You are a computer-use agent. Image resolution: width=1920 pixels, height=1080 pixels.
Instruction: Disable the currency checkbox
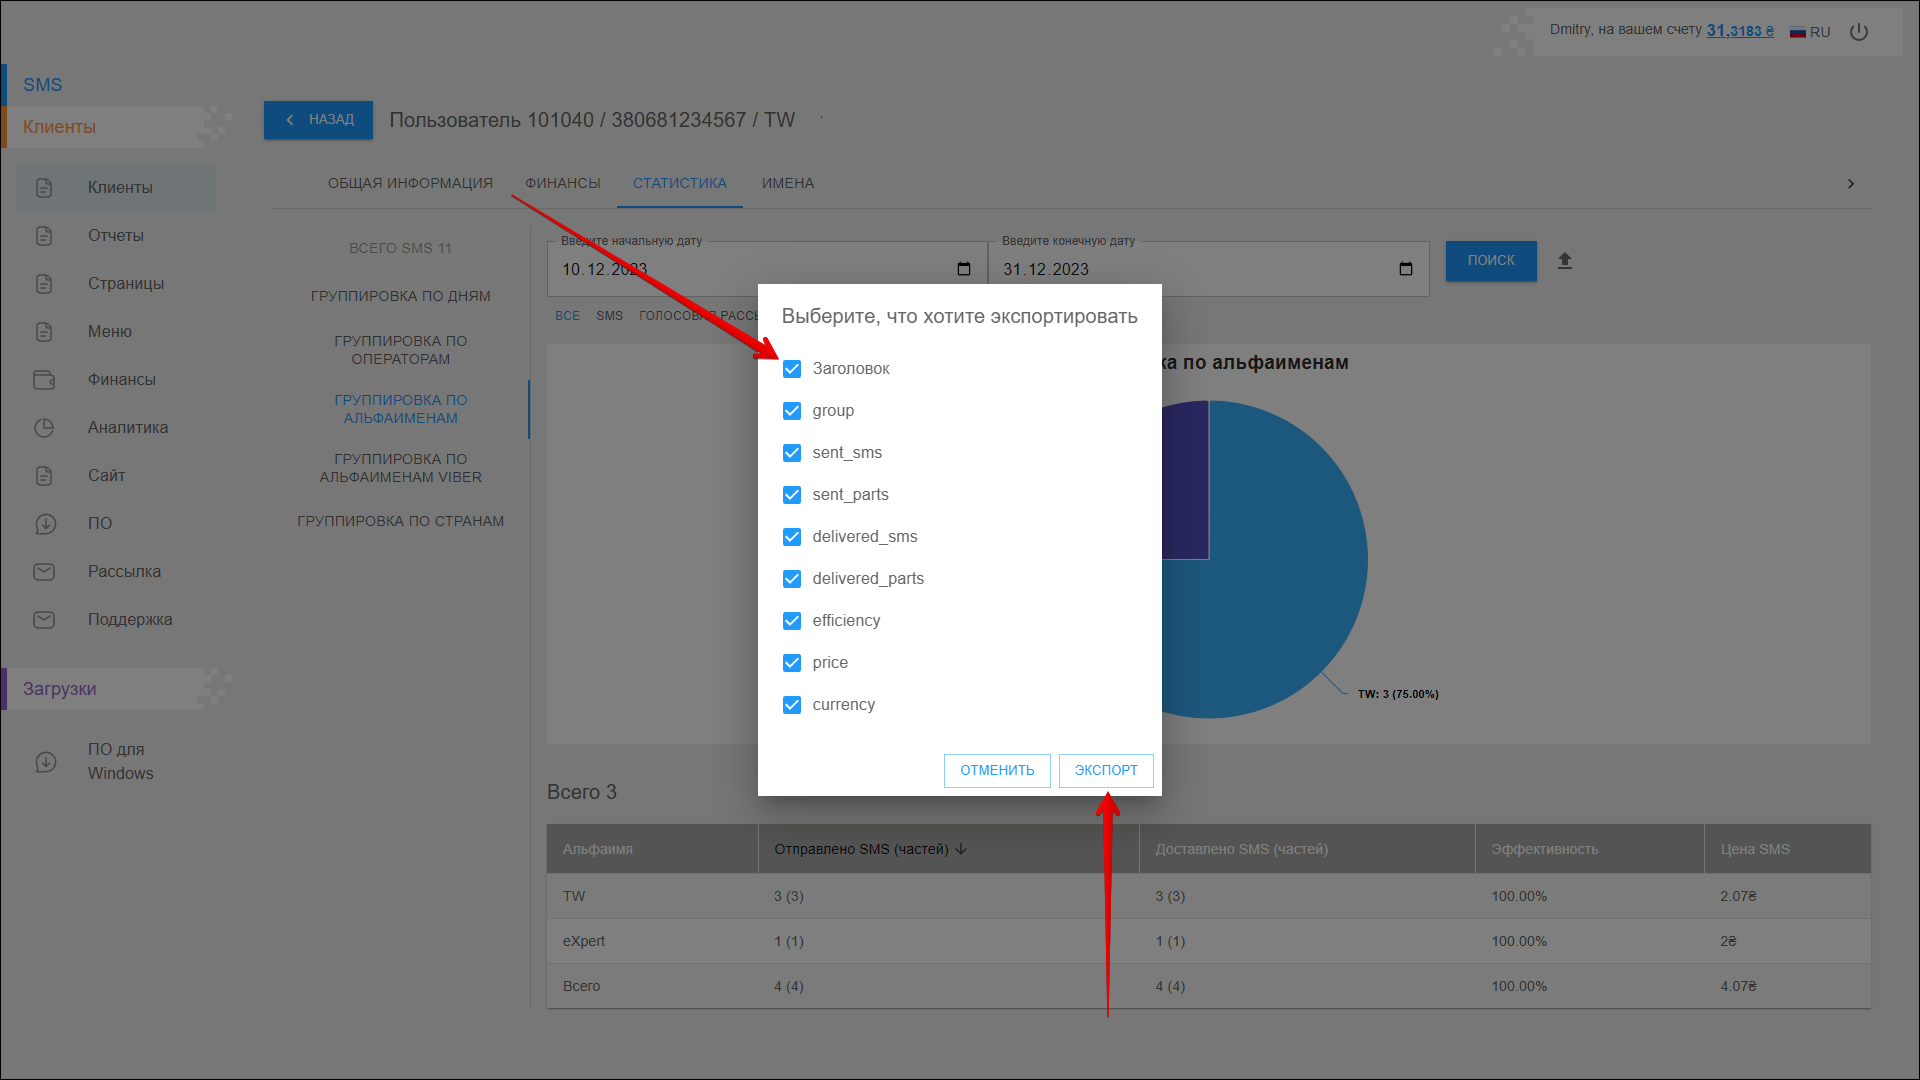point(792,705)
